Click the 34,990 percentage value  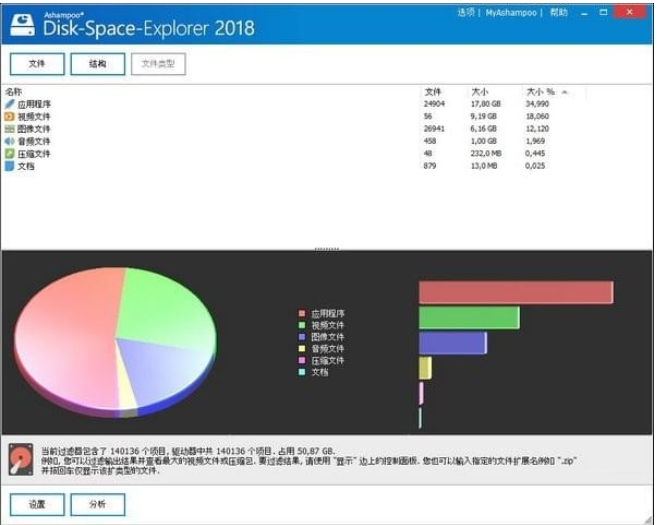tap(537, 103)
